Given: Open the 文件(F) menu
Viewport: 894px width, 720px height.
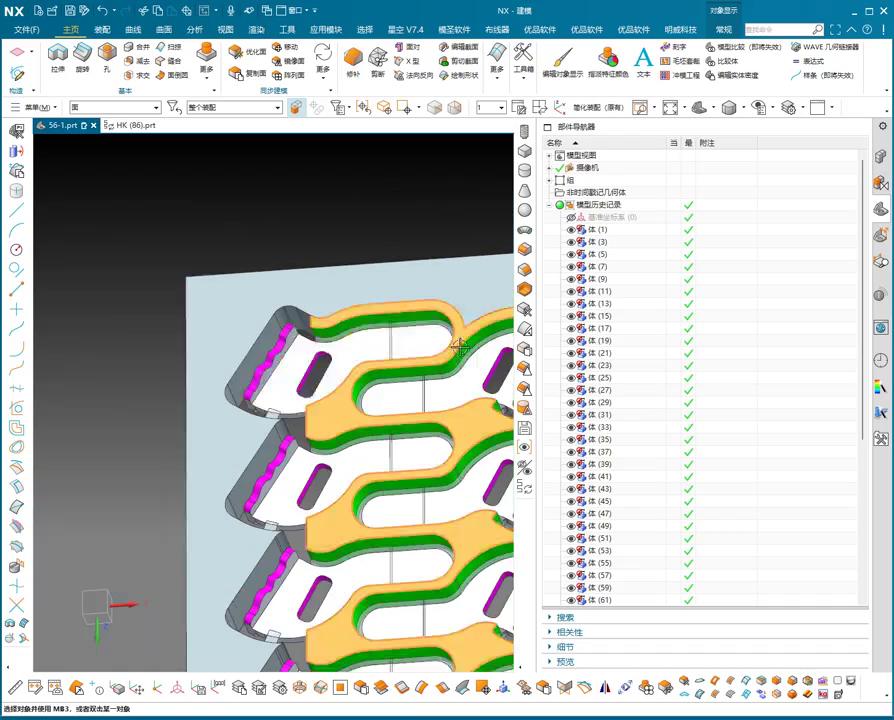Looking at the screenshot, I should (27, 30).
